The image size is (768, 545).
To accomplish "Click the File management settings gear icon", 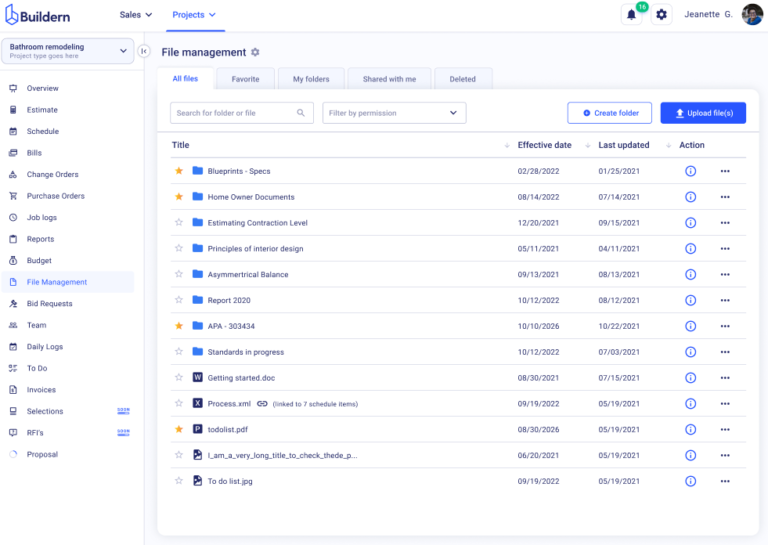I will (255, 52).
